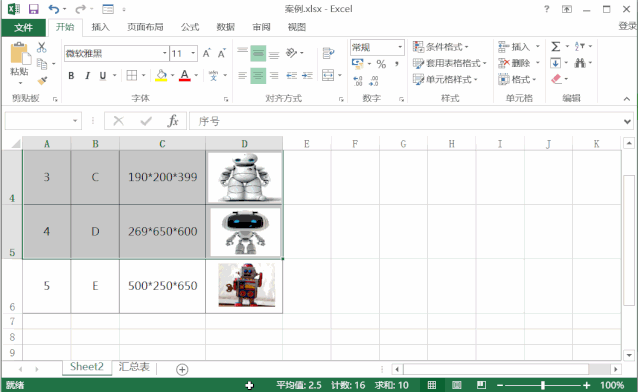This screenshot has width=638, height=392.
Task: Toggle top vertical alignment
Action: (242, 50)
